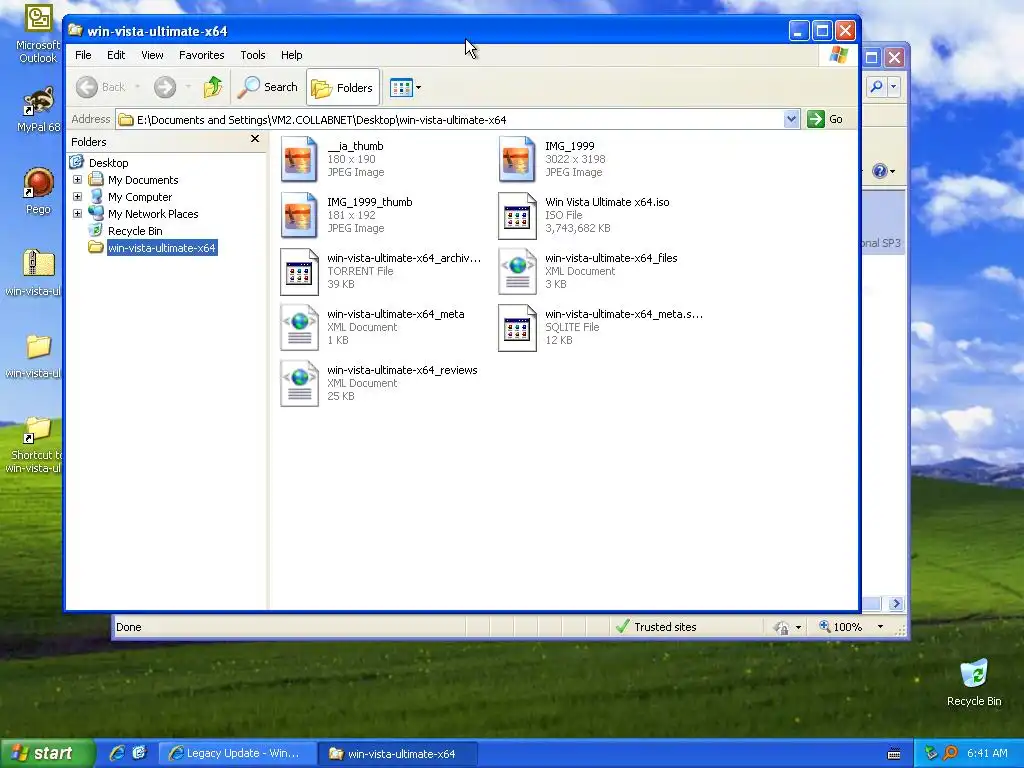Open the File menu
This screenshot has height=768, width=1024.
(x=83, y=55)
